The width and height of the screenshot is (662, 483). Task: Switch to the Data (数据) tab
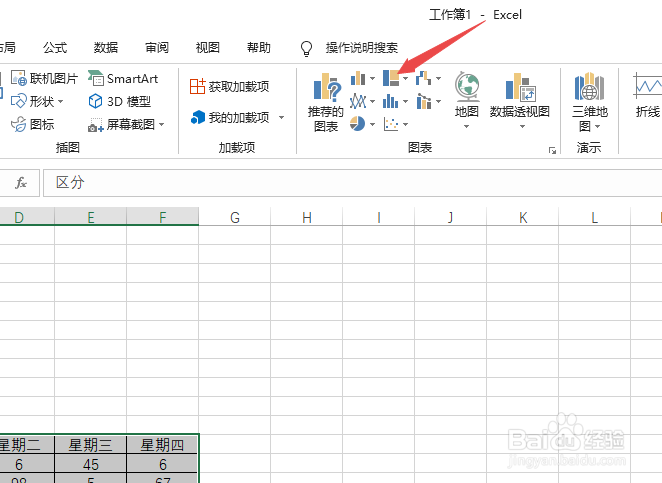click(106, 48)
